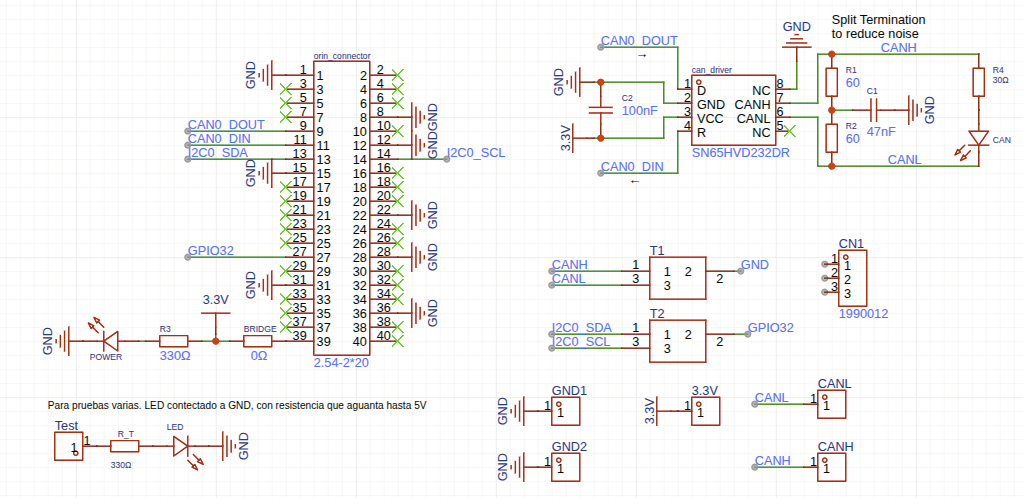This screenshot has width=1023, height=498.
Task: Click the orin_connector designator label
Action: coord(342,56)
